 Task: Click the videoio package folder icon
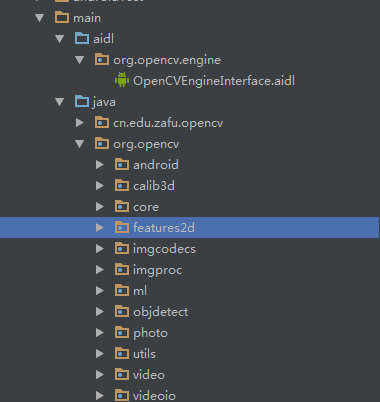122,395
